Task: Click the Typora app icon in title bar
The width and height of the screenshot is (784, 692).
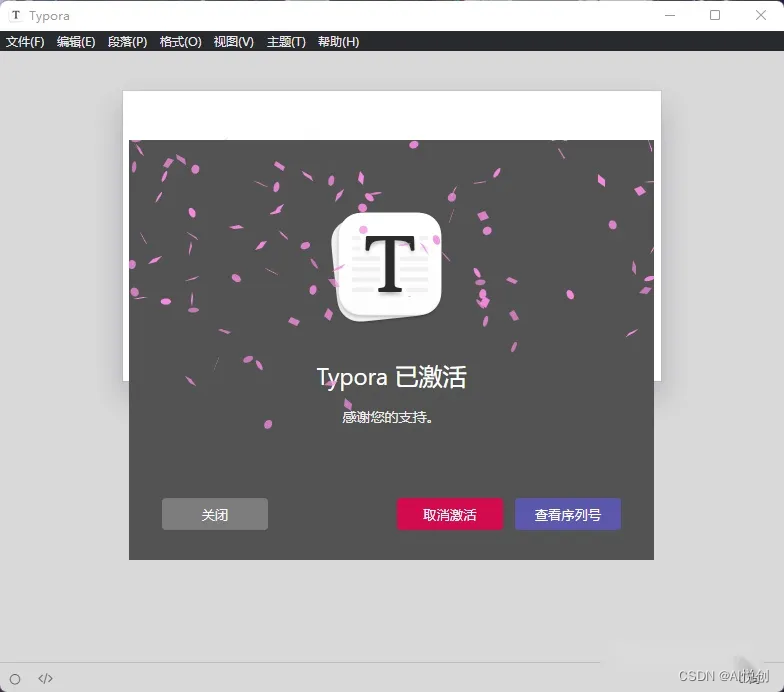Action: (16, 16)
